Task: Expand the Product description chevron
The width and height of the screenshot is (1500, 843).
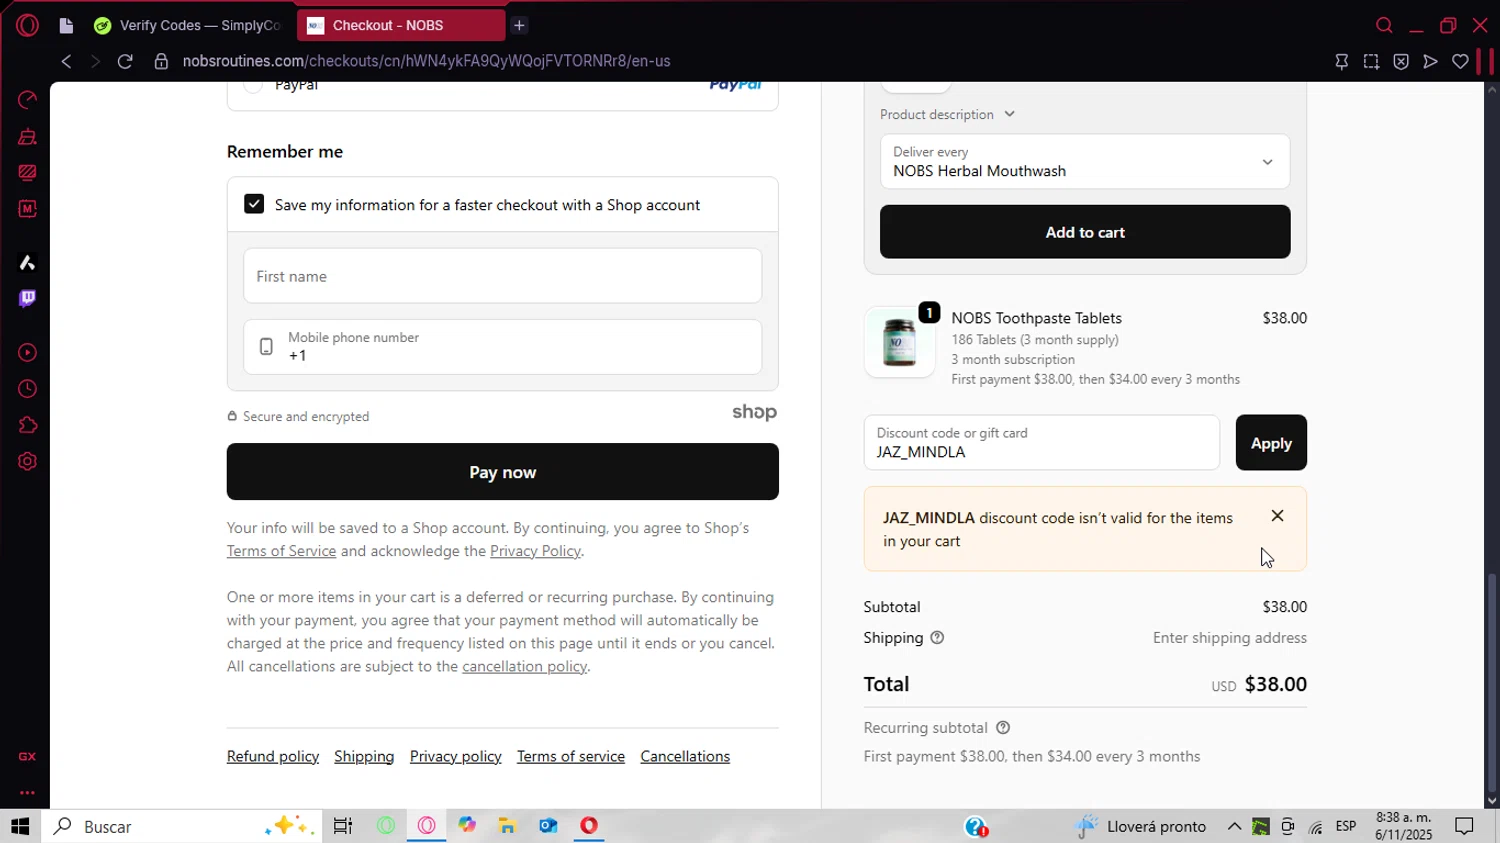Action: (x=1009, y=114)
